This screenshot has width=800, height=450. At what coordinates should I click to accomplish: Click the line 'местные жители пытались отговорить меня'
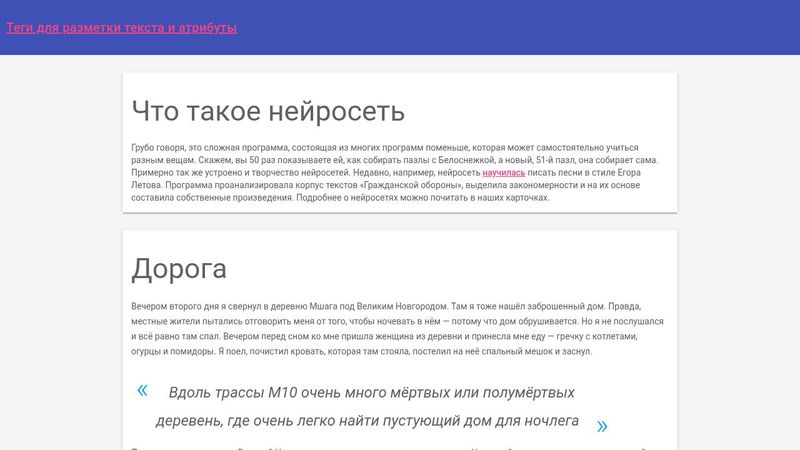point(397,321)
